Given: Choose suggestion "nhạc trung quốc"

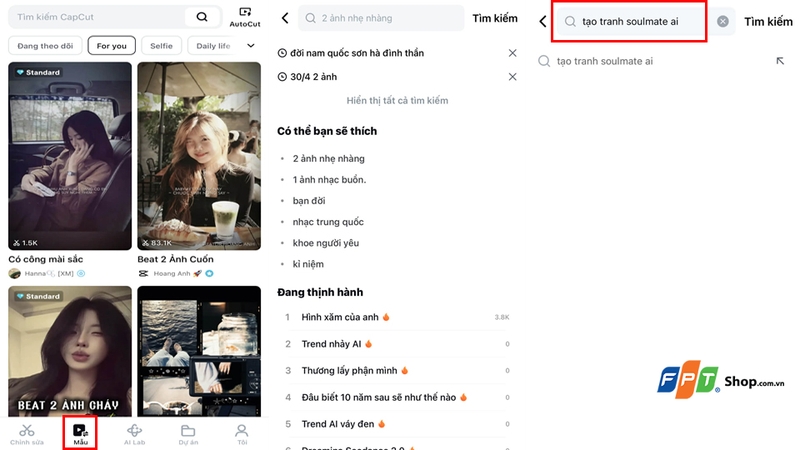Looking at the screenshot, I should [328, 222].
